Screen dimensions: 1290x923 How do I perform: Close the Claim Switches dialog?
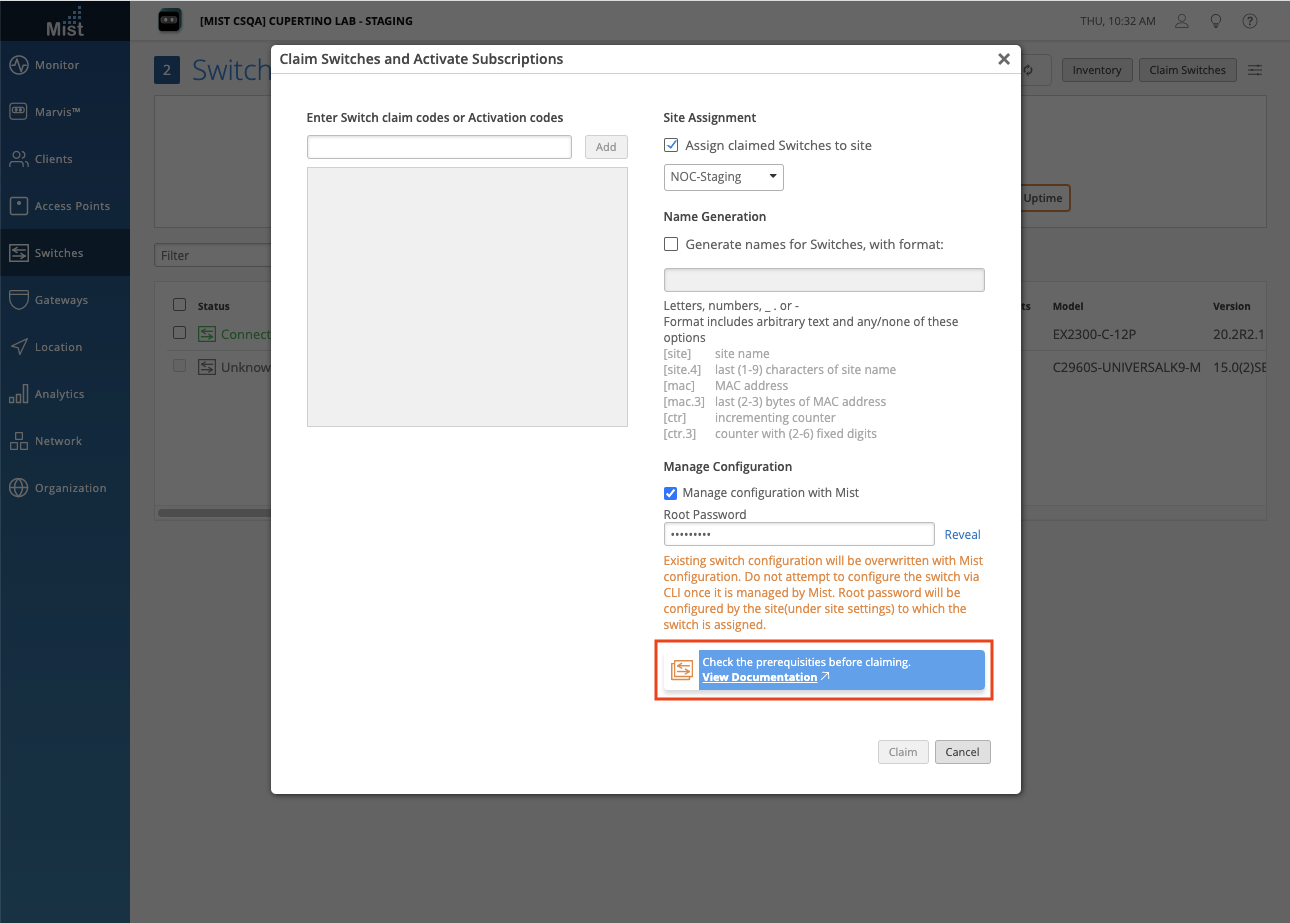click(x=1004, y=59)
